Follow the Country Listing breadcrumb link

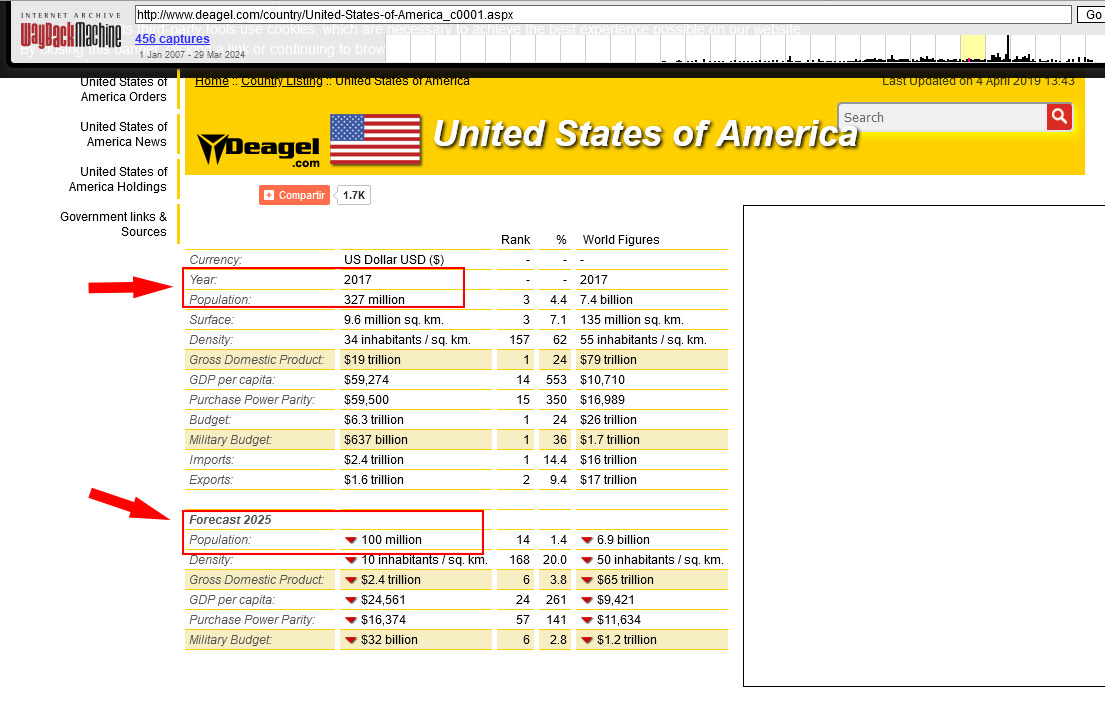pos(282,81)
